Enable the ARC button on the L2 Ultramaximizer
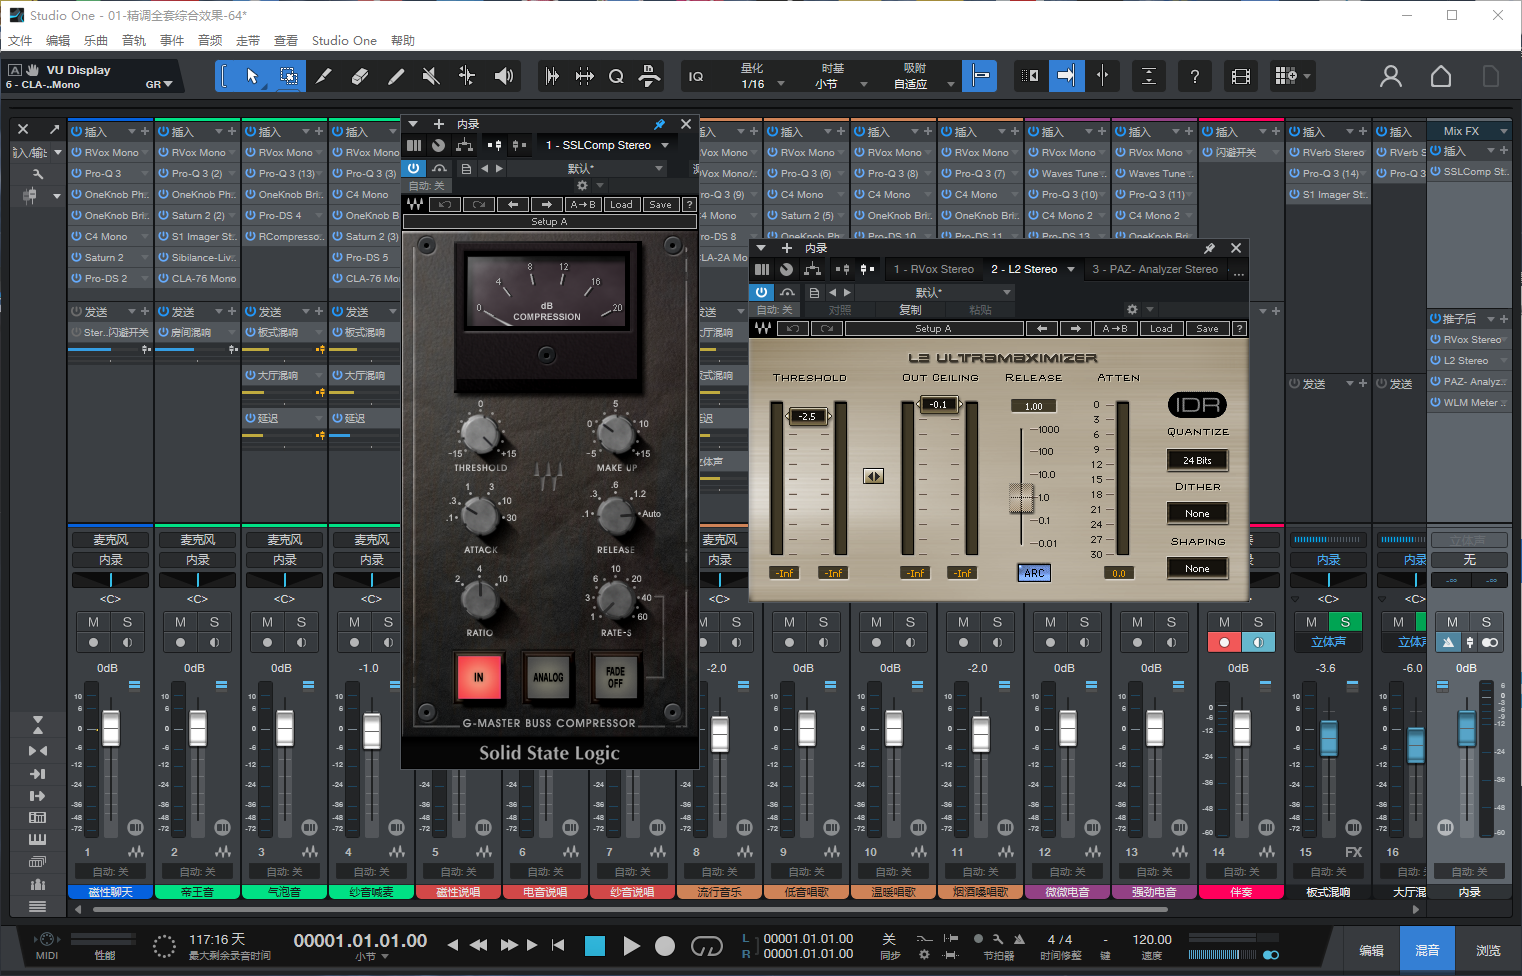1522x976 pixels. [1033, 572]
